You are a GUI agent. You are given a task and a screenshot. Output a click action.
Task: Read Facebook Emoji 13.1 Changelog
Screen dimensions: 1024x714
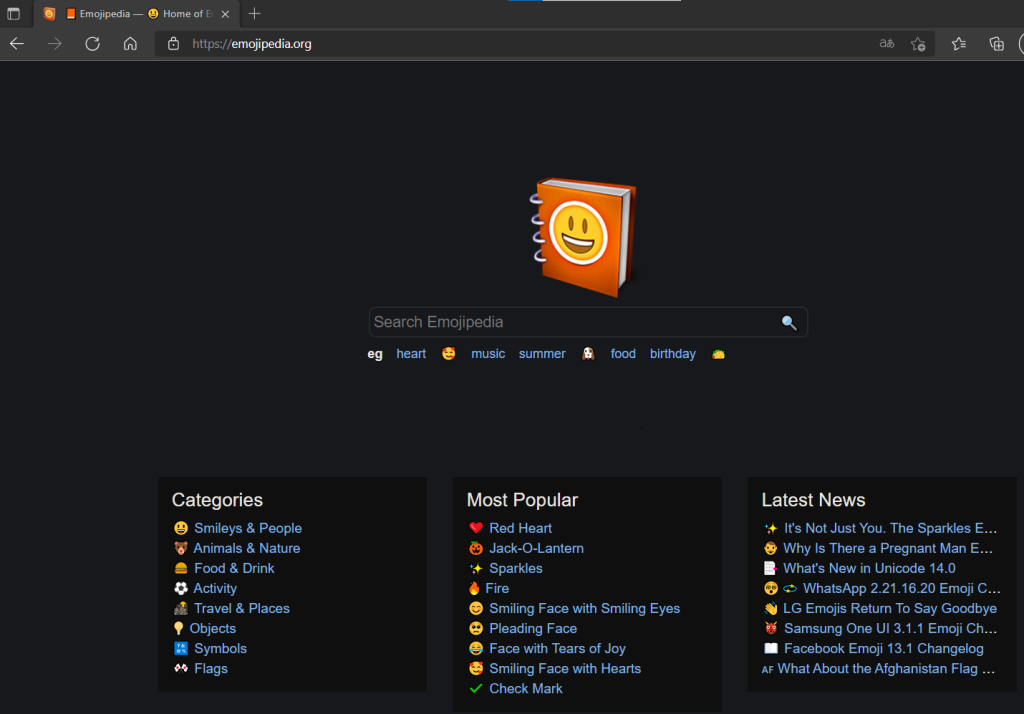coord(884,649)
